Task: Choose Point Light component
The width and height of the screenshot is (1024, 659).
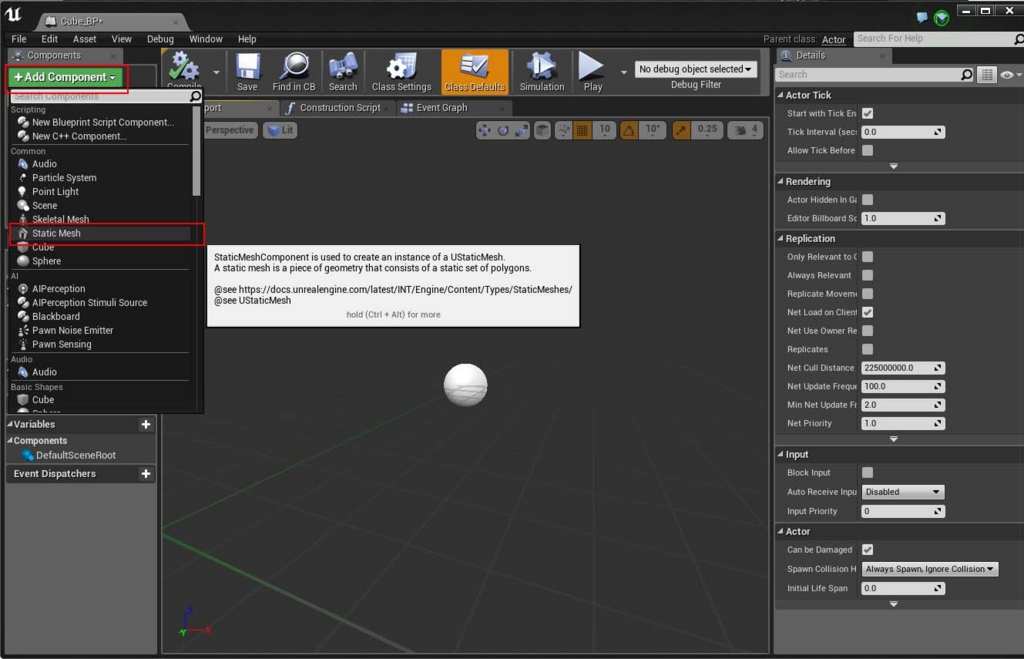Action: [55, 192]
